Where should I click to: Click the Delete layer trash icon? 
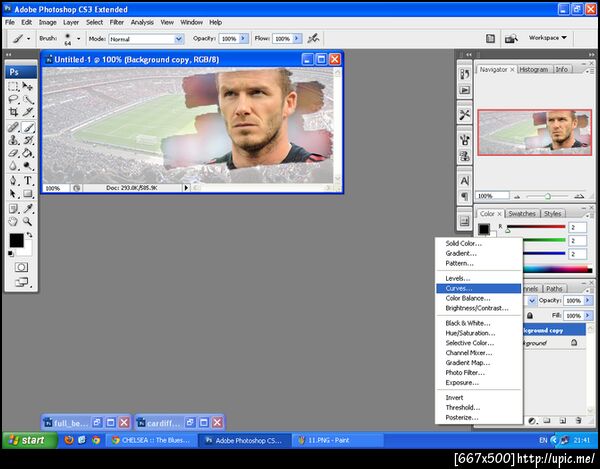pos(579,420)
